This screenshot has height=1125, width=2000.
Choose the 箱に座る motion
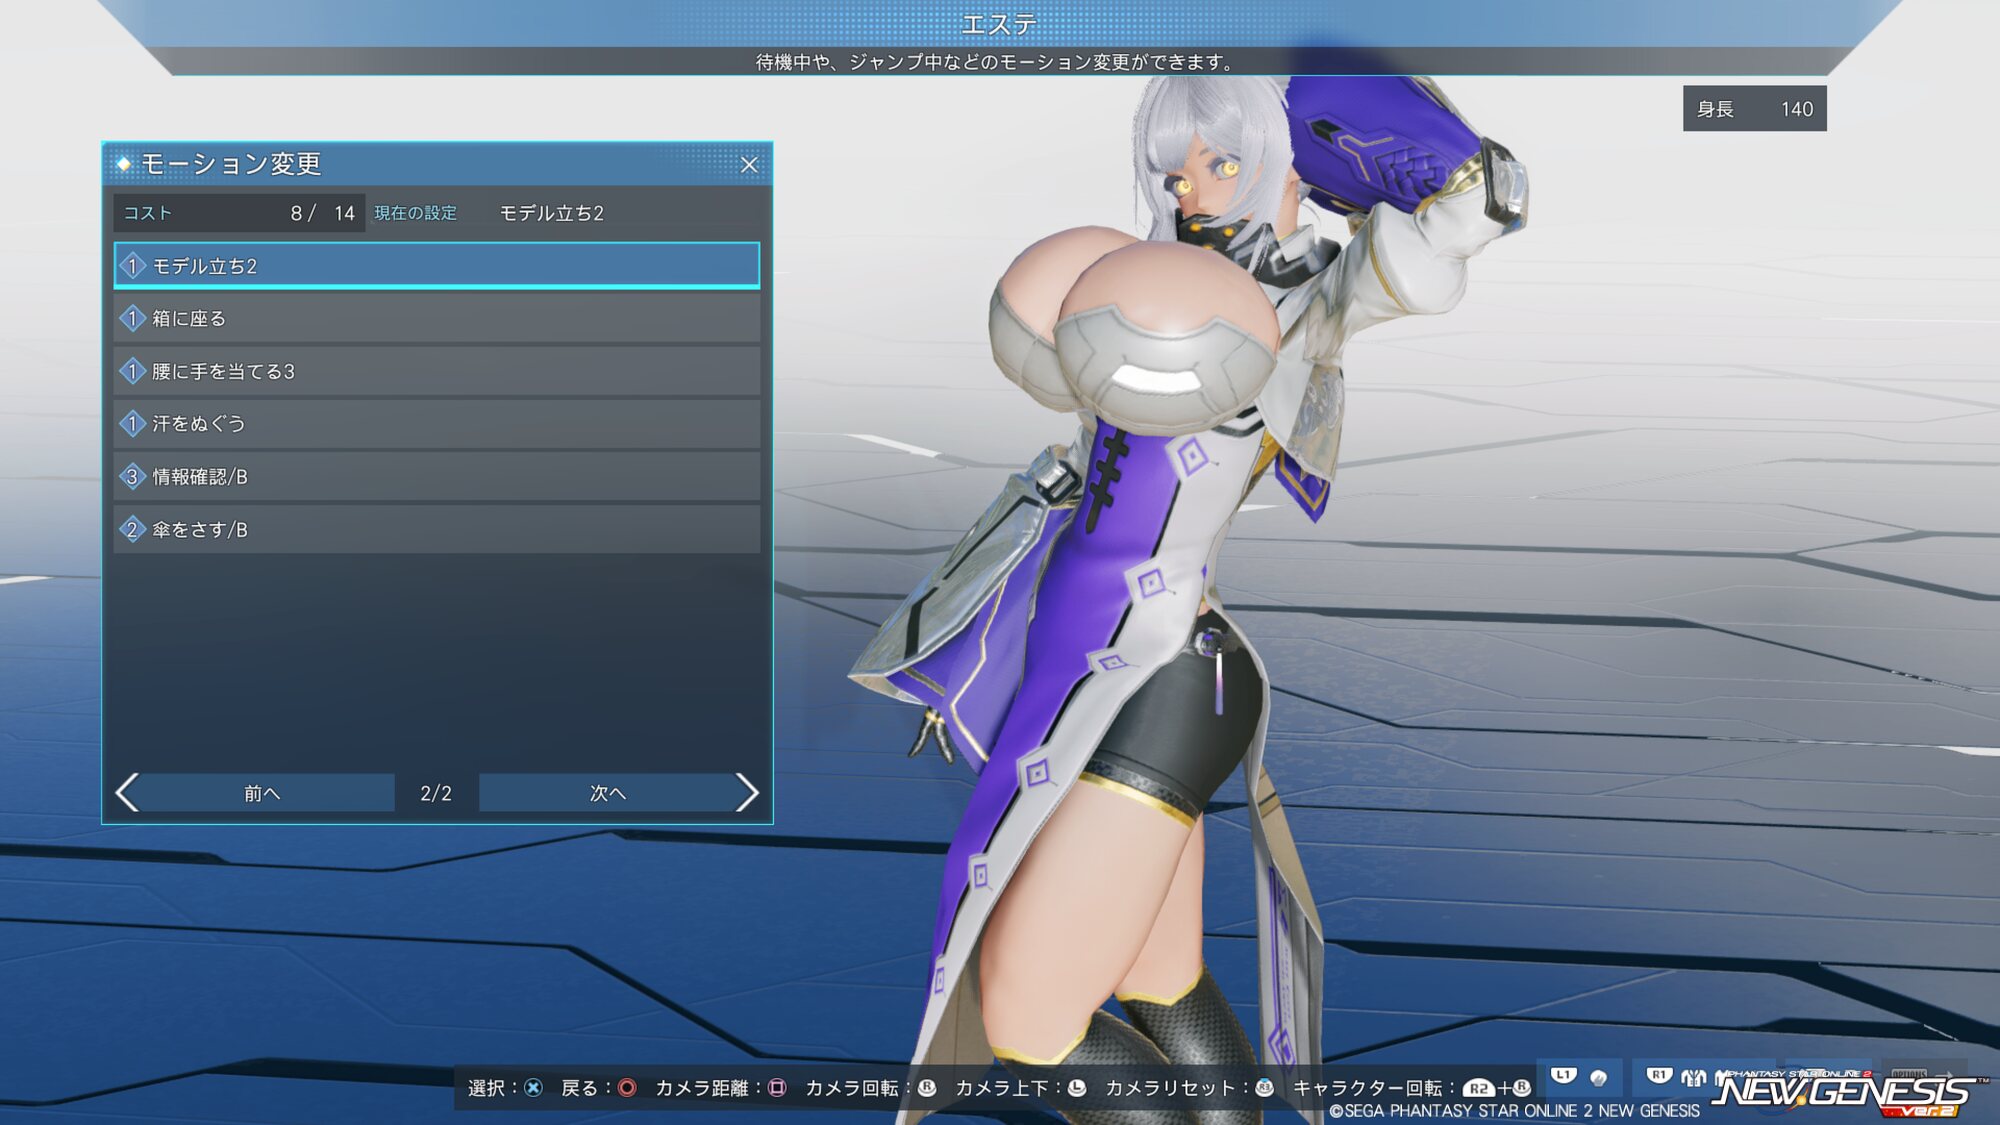437,319
